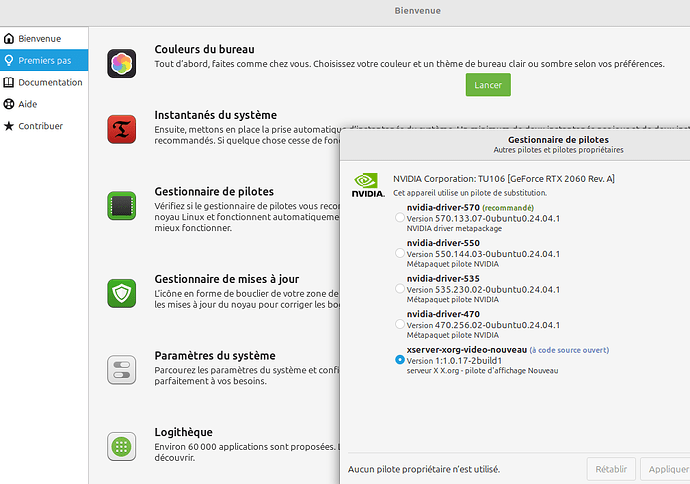This screenshot has width=690, height=484.
Task: Click the Gestionnaire de pilotes chip icon
Action: 121,205
